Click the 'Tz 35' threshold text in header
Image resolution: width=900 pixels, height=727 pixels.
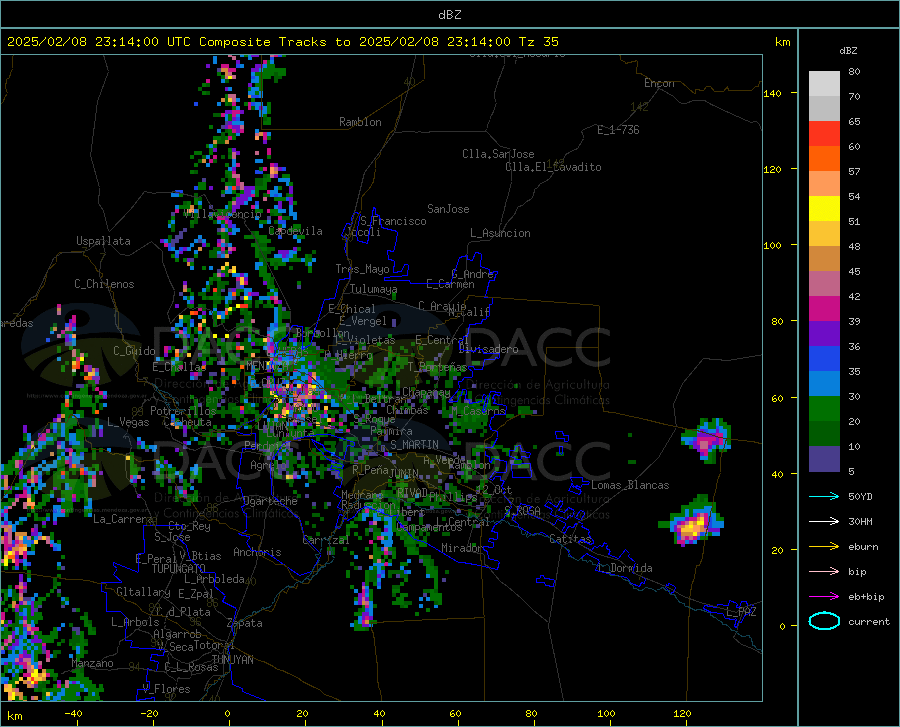pos(538,42)
